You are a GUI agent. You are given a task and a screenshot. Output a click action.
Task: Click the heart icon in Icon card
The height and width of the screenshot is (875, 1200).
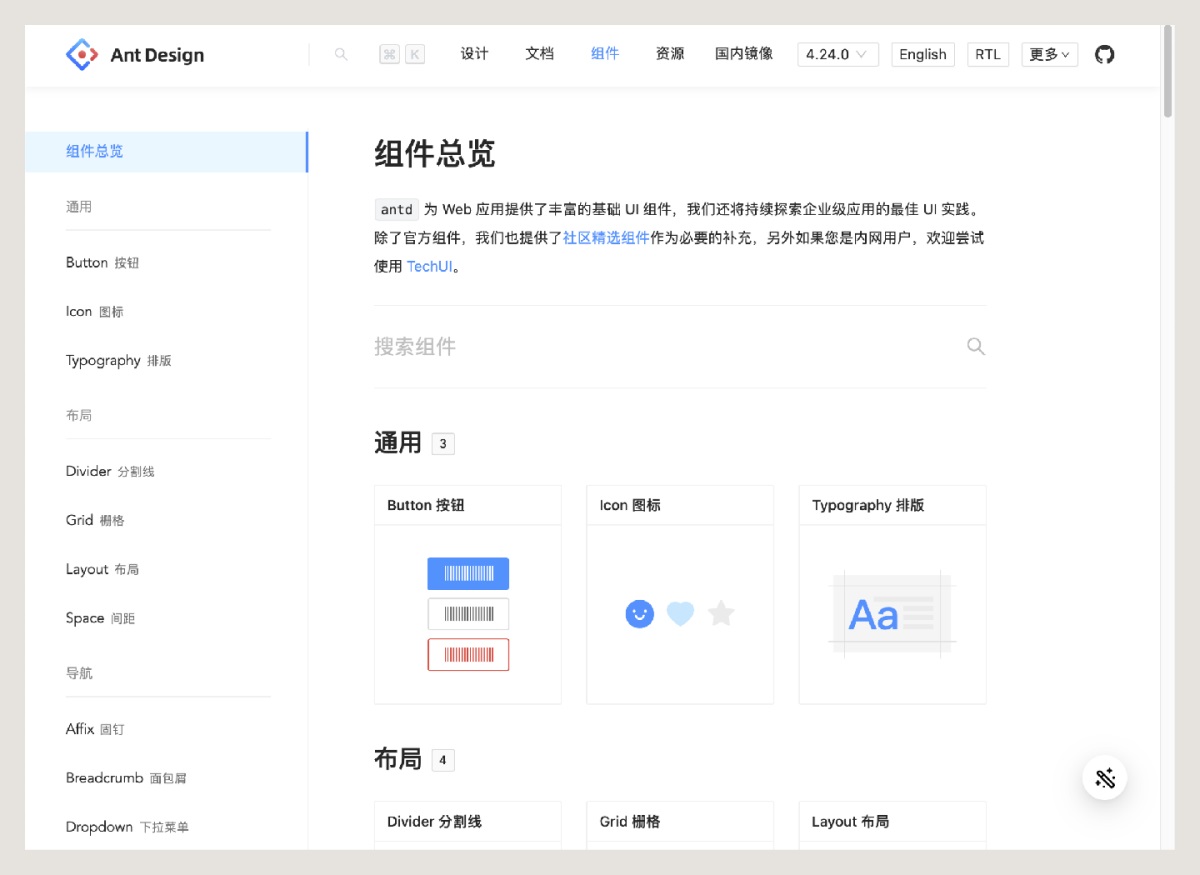680,613
